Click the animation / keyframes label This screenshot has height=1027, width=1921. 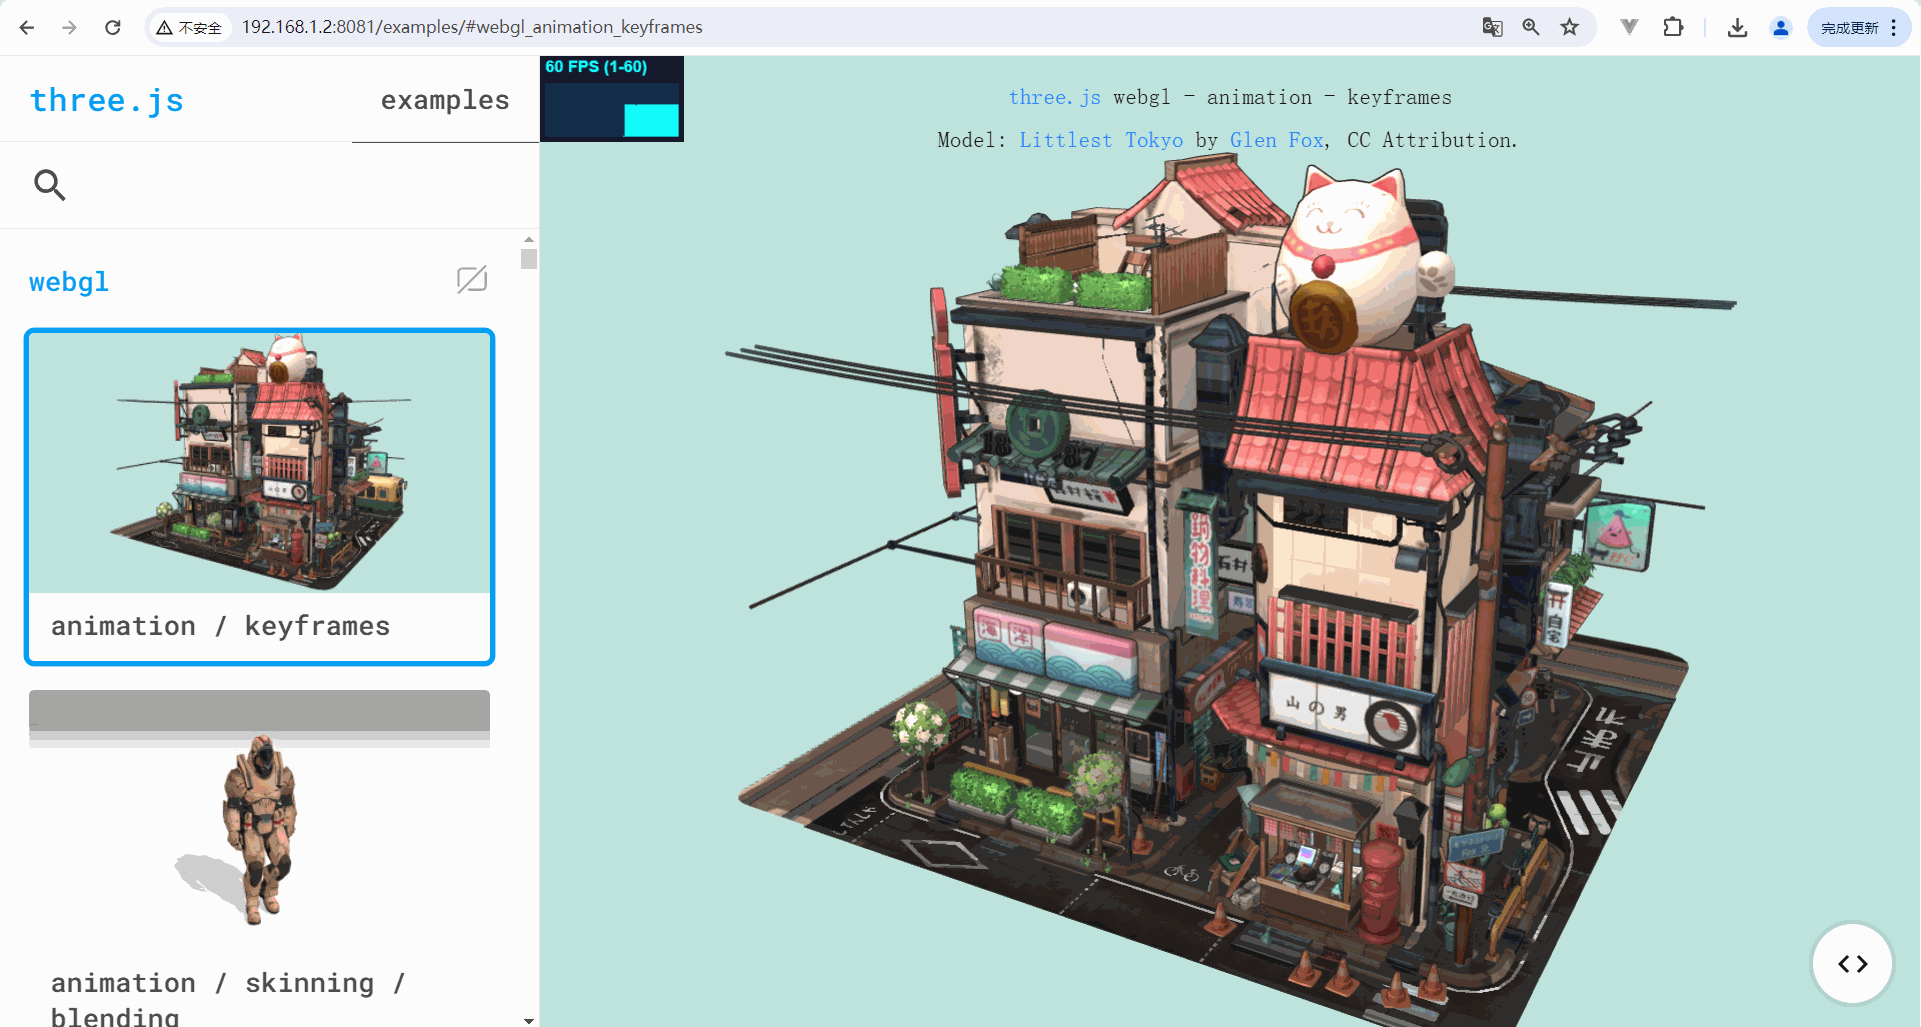[221, 626]
